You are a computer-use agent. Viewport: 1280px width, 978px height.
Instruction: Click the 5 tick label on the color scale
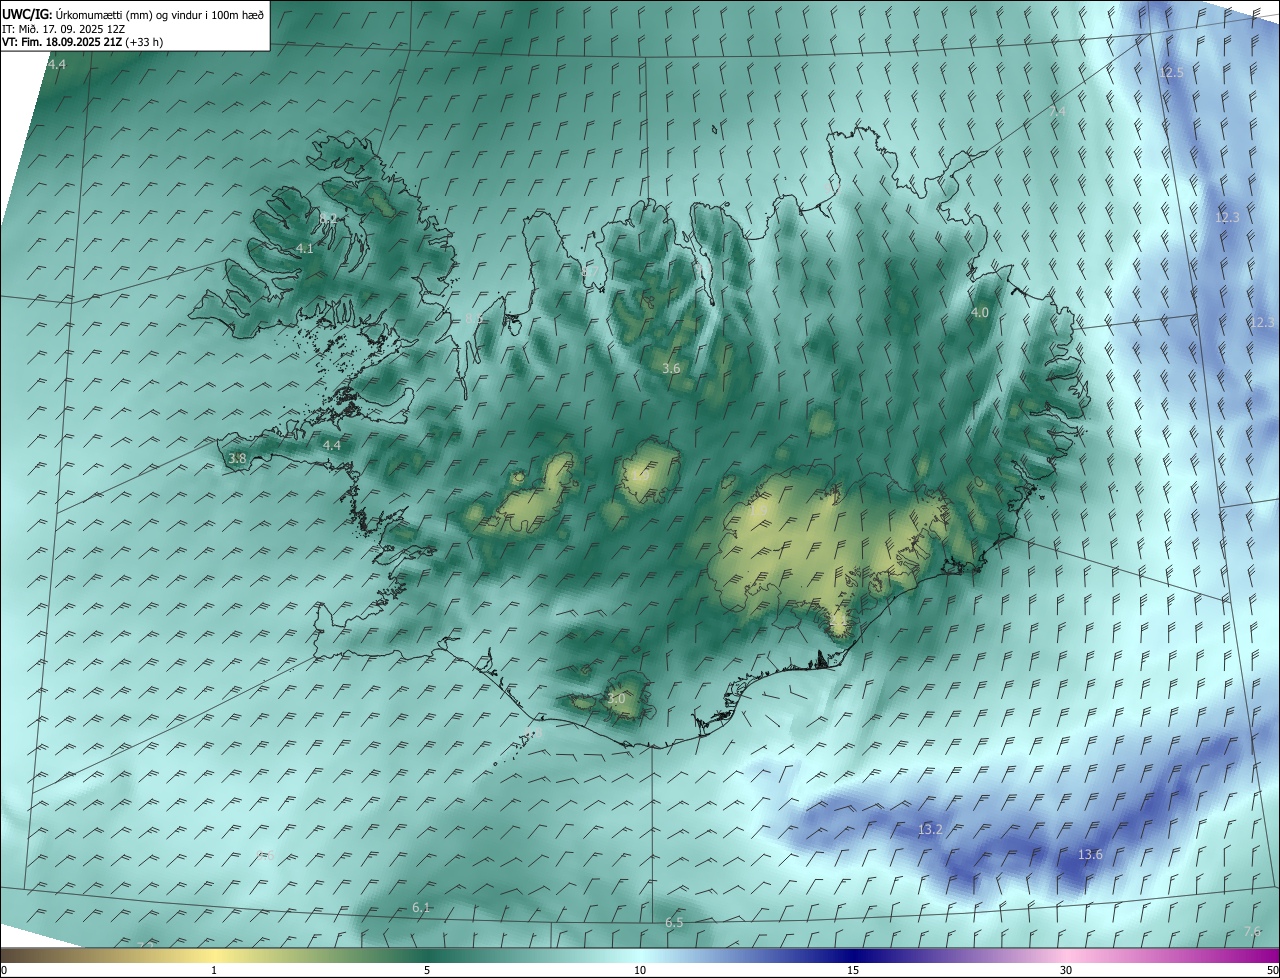point(427,970)
